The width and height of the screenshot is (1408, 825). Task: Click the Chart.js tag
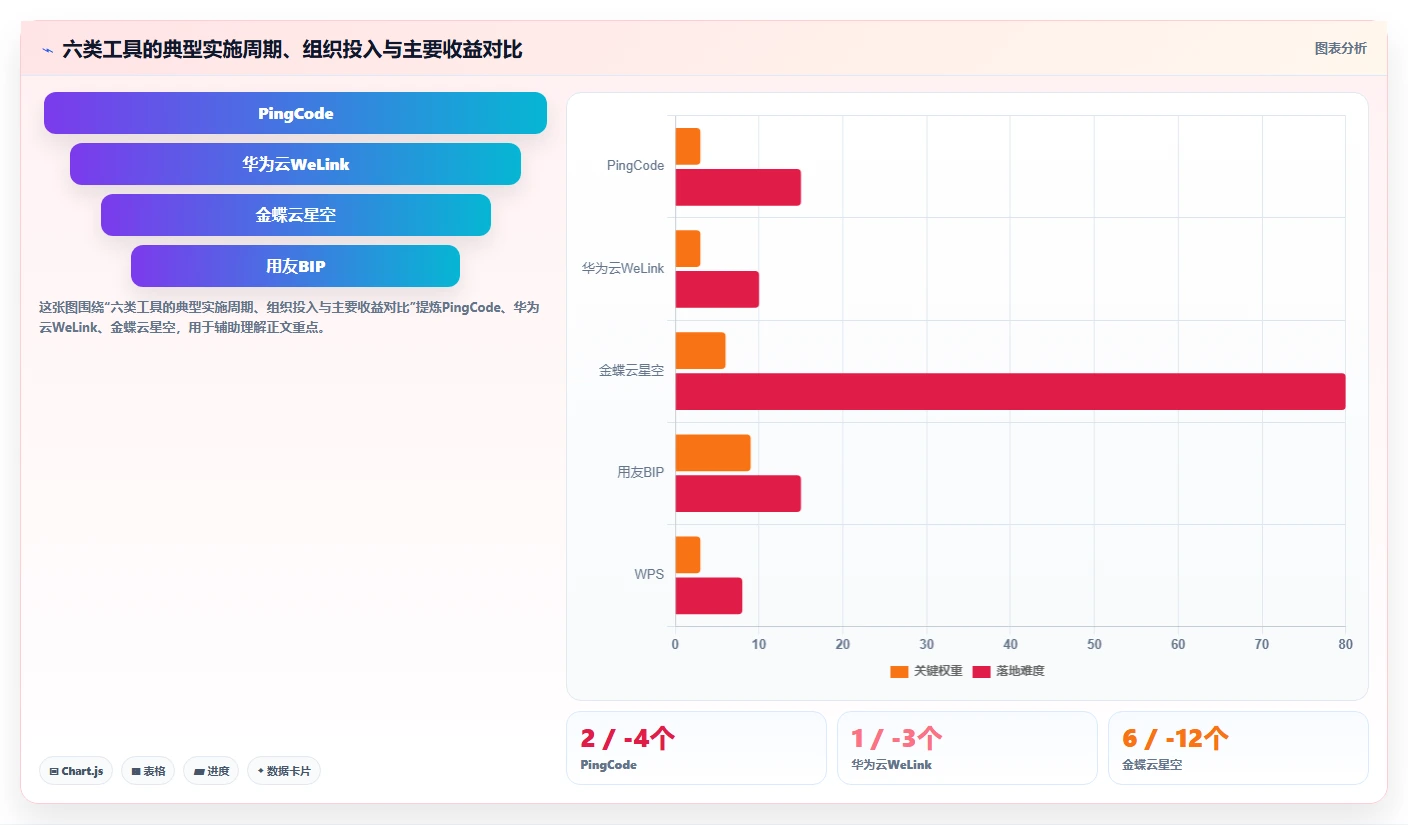pyautogui.click(x=76, y=771)
